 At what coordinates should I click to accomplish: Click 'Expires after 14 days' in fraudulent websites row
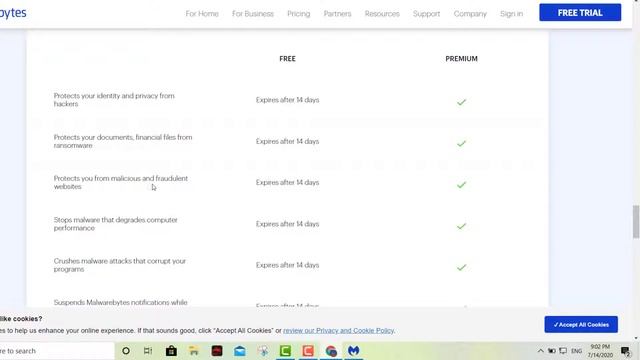coord(287,182)
